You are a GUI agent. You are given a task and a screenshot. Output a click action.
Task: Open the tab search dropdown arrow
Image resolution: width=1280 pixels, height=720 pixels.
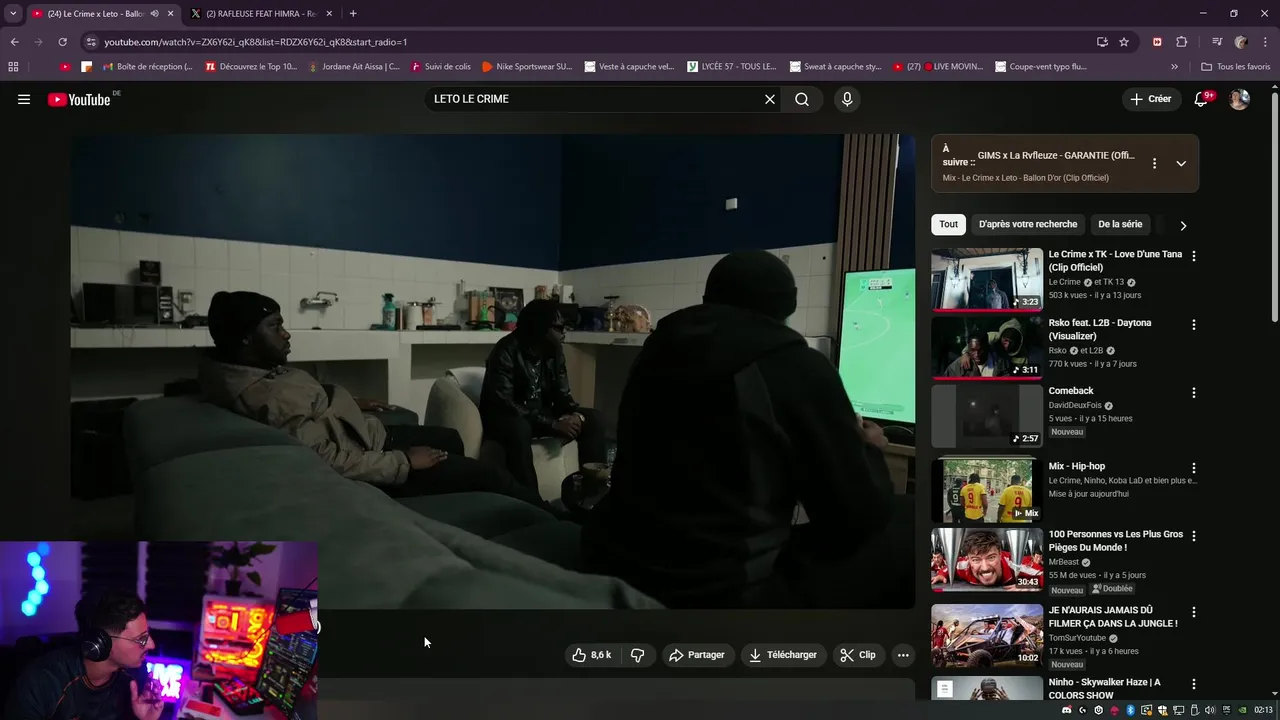pyautogui.click(x=13, y=13)
